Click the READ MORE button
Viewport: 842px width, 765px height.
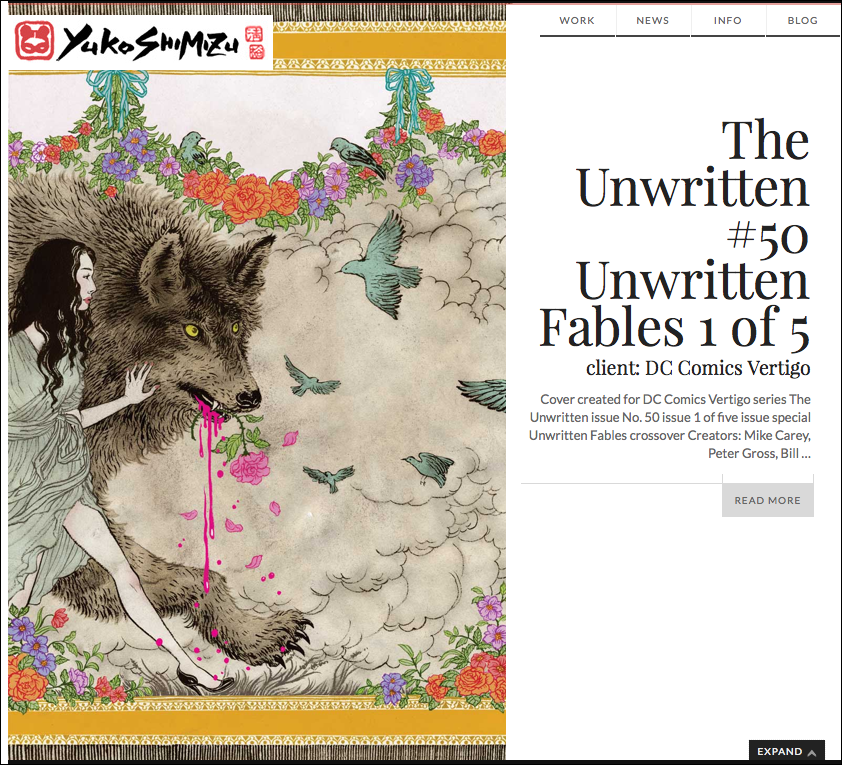(x=768, y=500)
